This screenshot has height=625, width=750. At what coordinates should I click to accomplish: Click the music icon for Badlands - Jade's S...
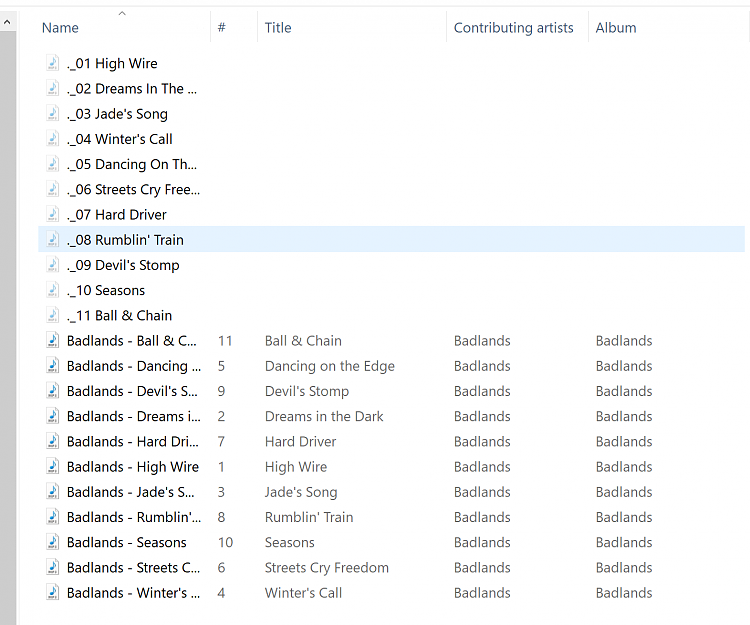pos(53,492)
